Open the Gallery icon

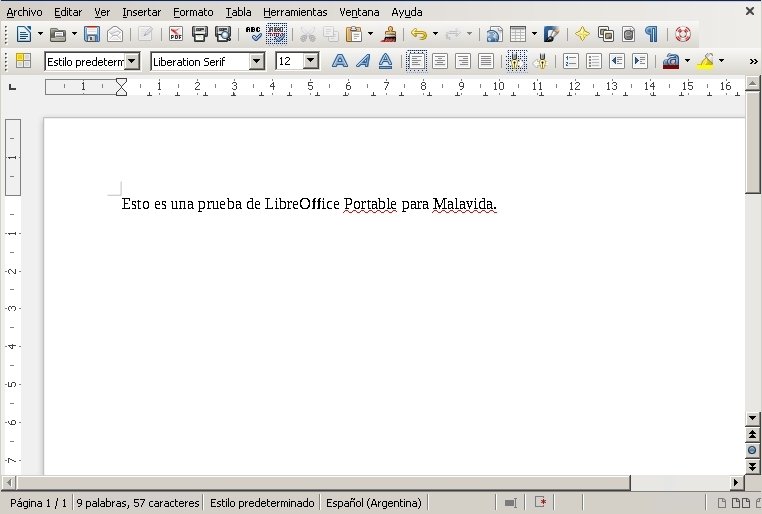coord(606,34)
